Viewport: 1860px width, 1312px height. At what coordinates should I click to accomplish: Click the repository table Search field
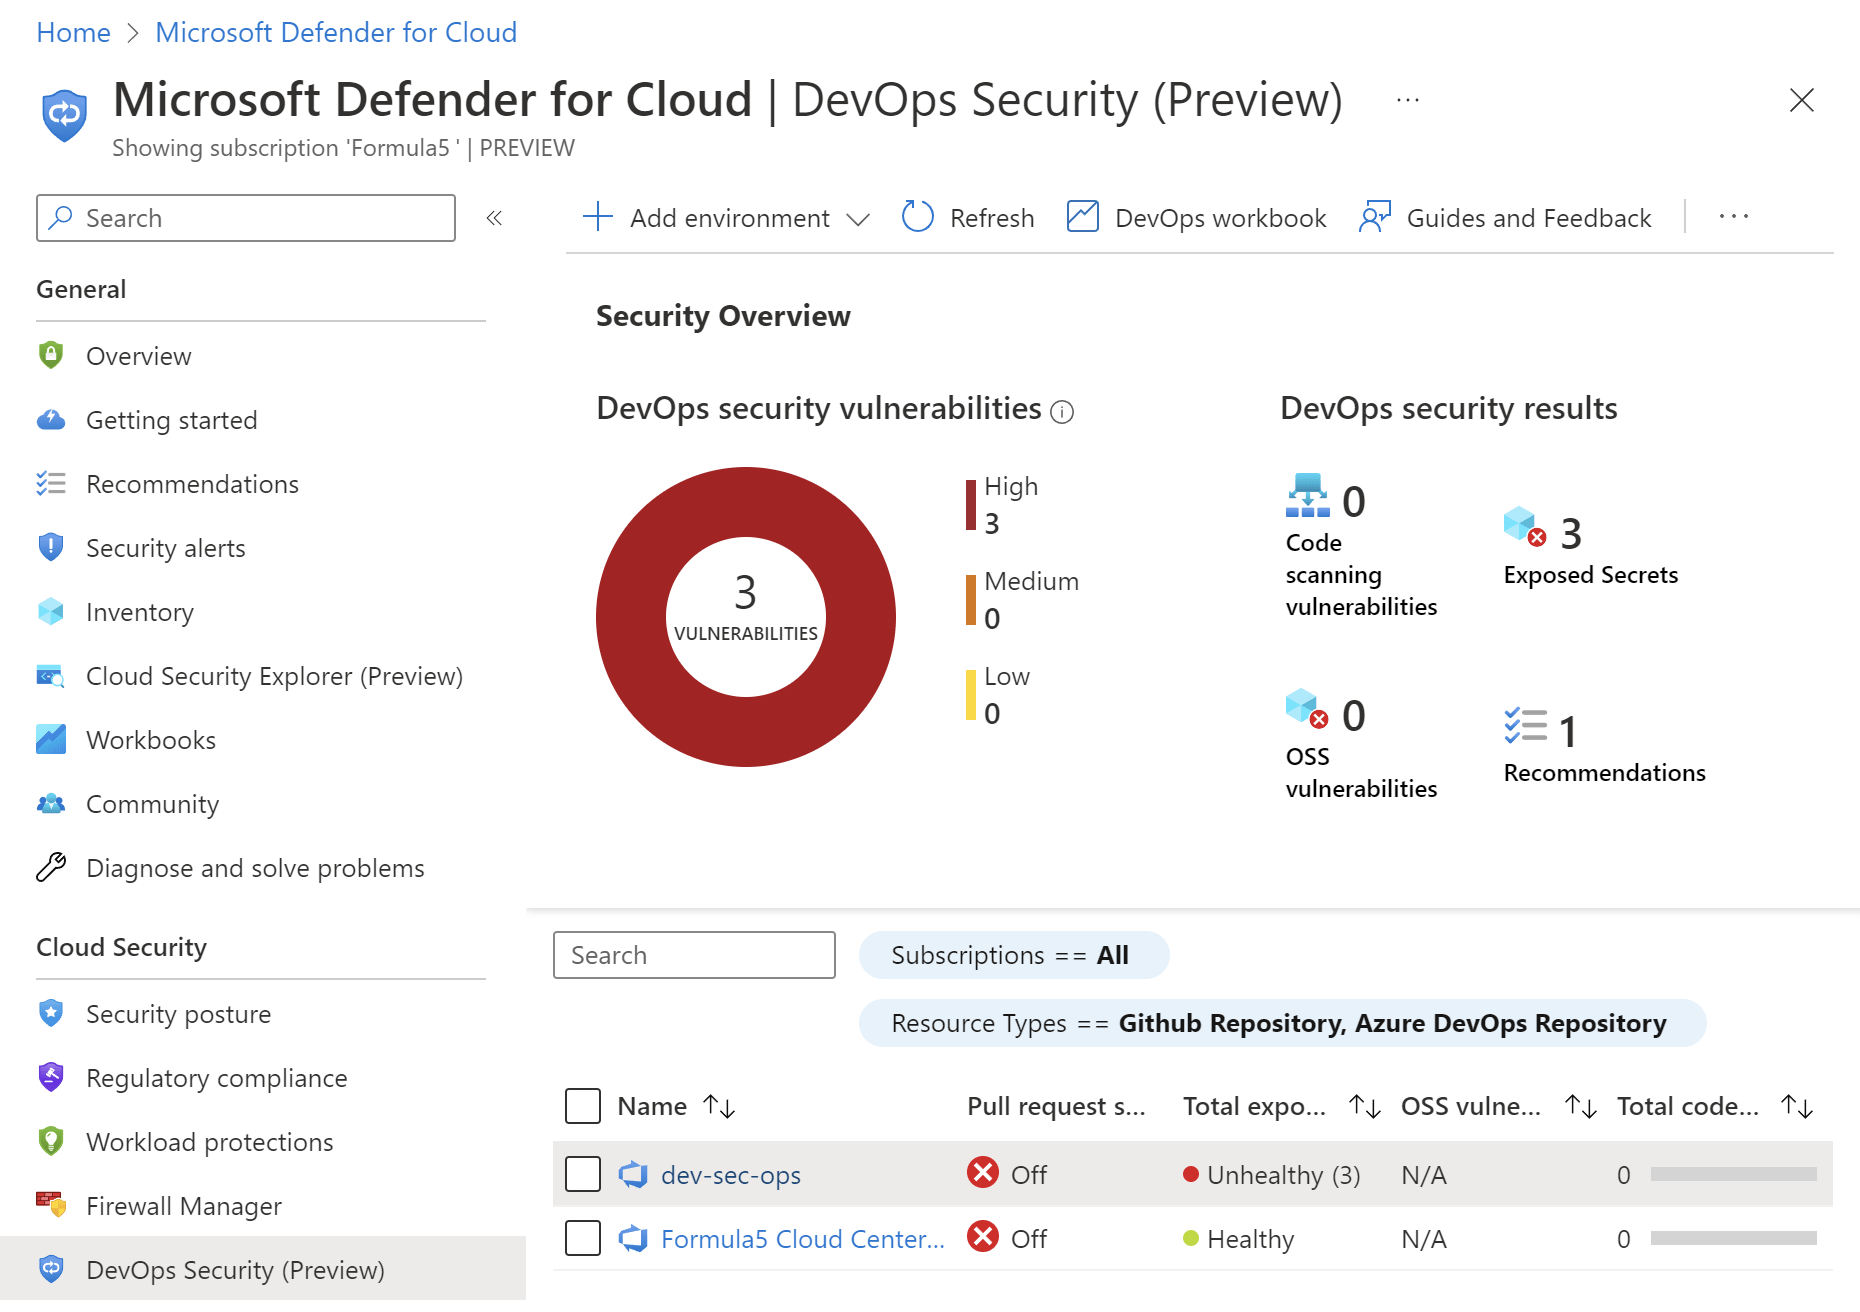(x=694, y=955)
